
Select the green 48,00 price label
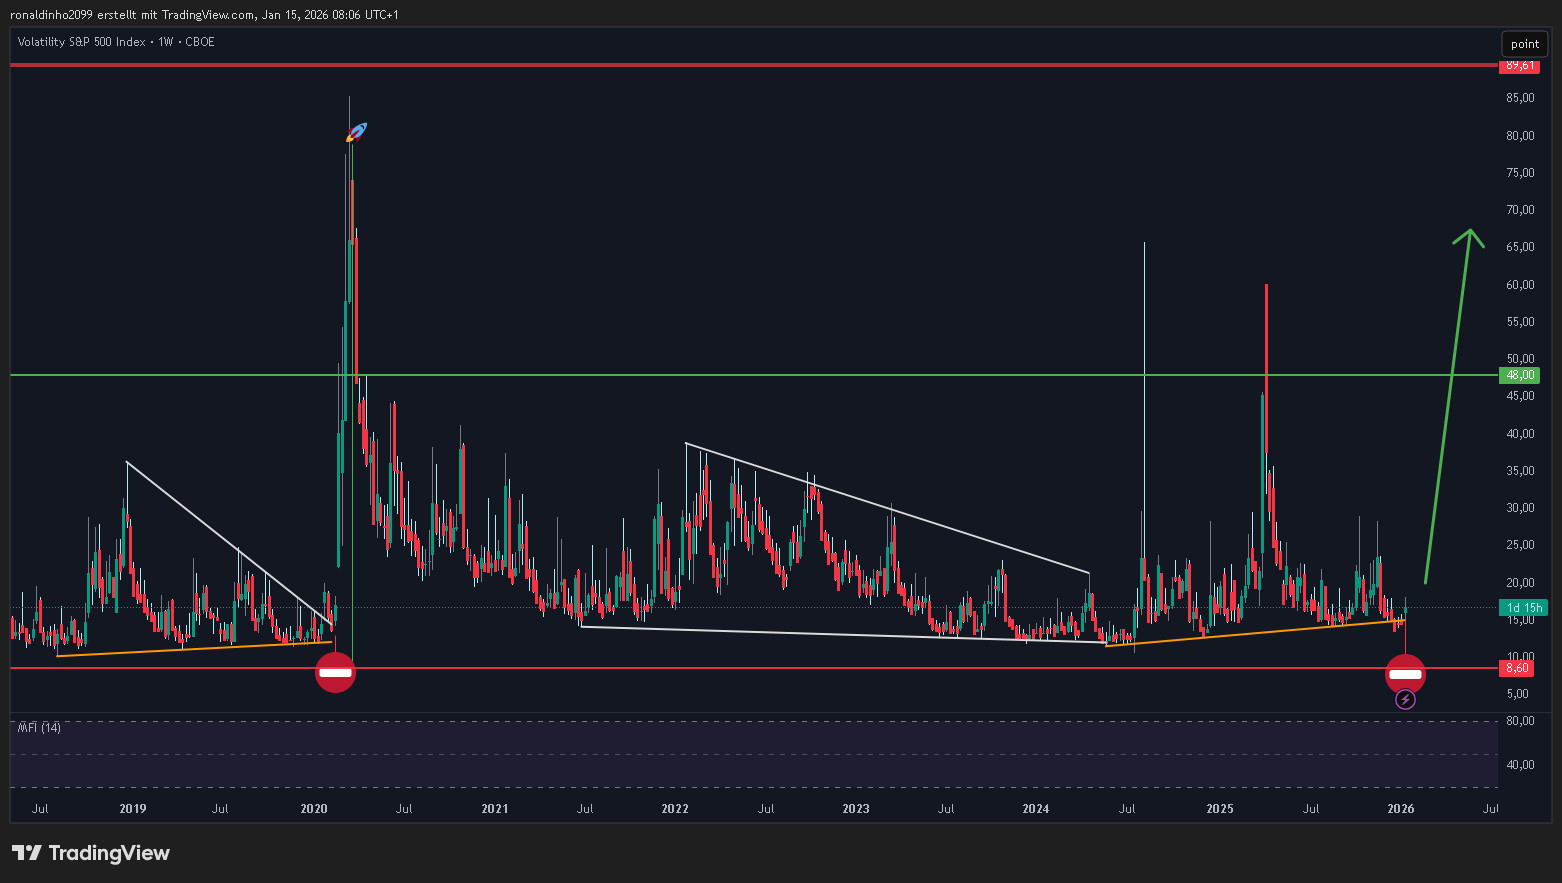click(1519, 375)
